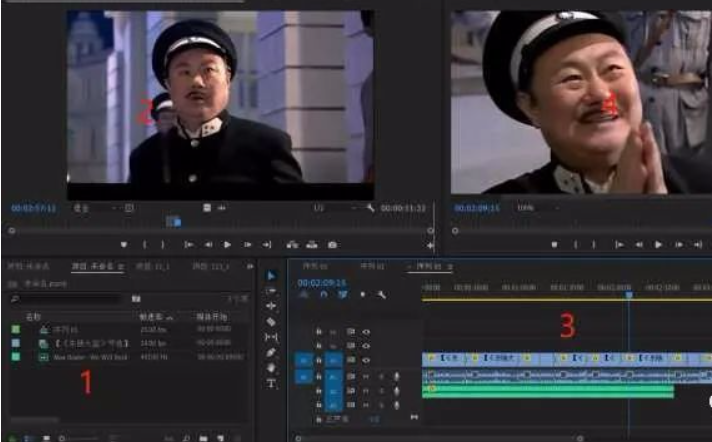Step back one frame in Source monitor

[x=208, y=245]
